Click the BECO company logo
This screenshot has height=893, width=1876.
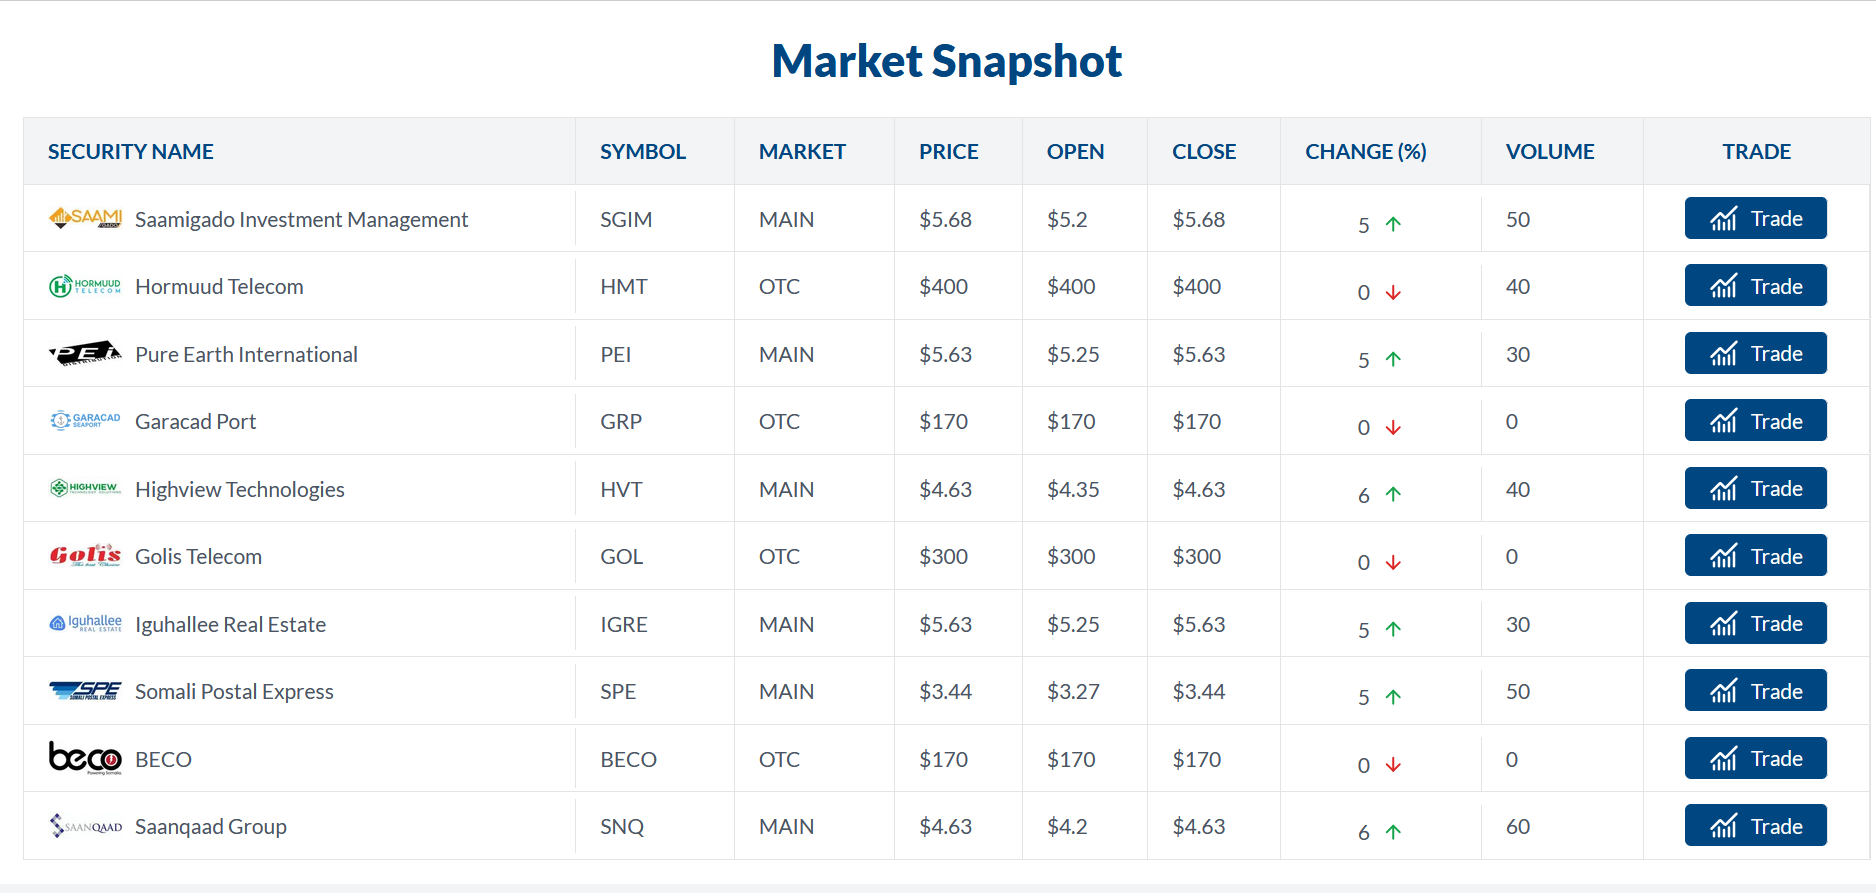pos(85,758)
